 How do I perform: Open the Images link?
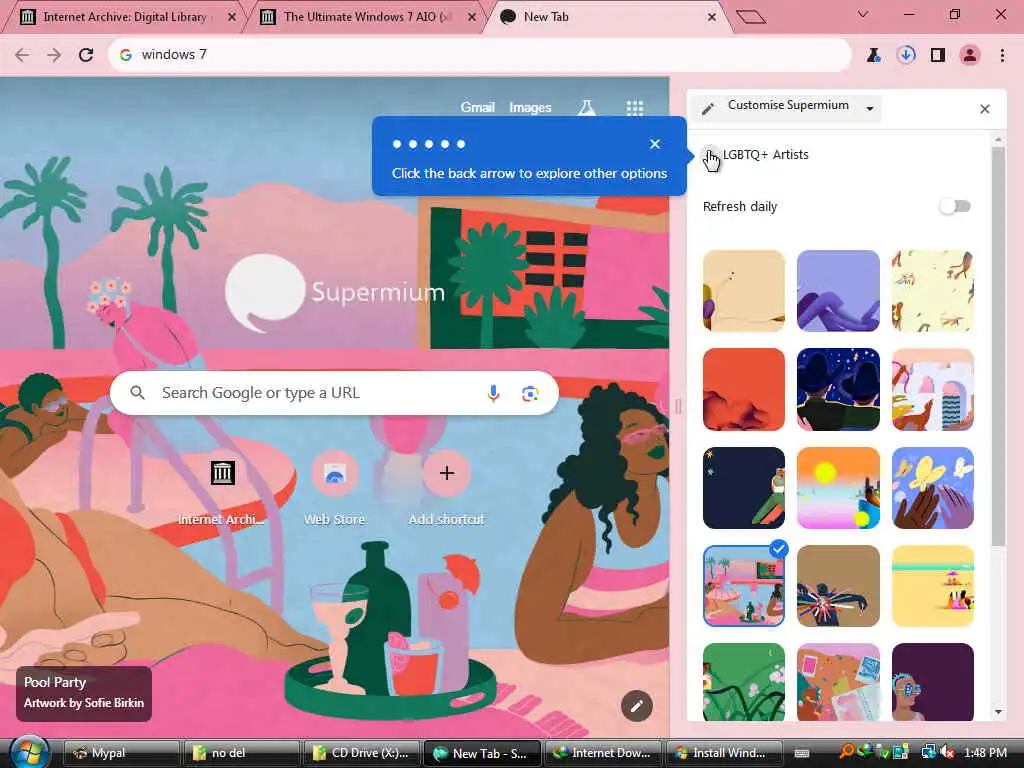[530, 108]
